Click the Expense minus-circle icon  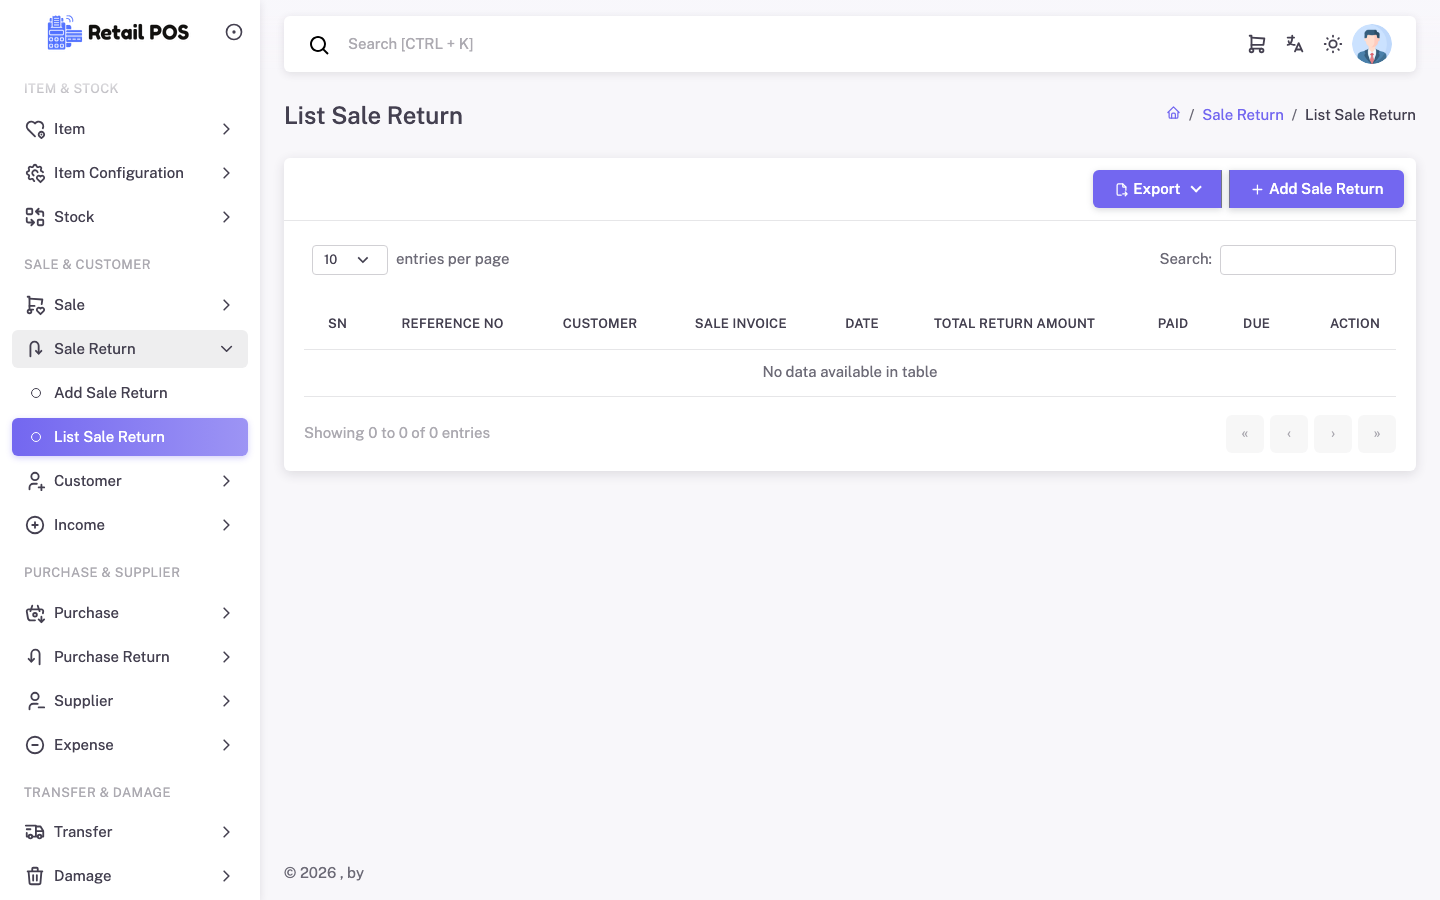pos(35,745)
